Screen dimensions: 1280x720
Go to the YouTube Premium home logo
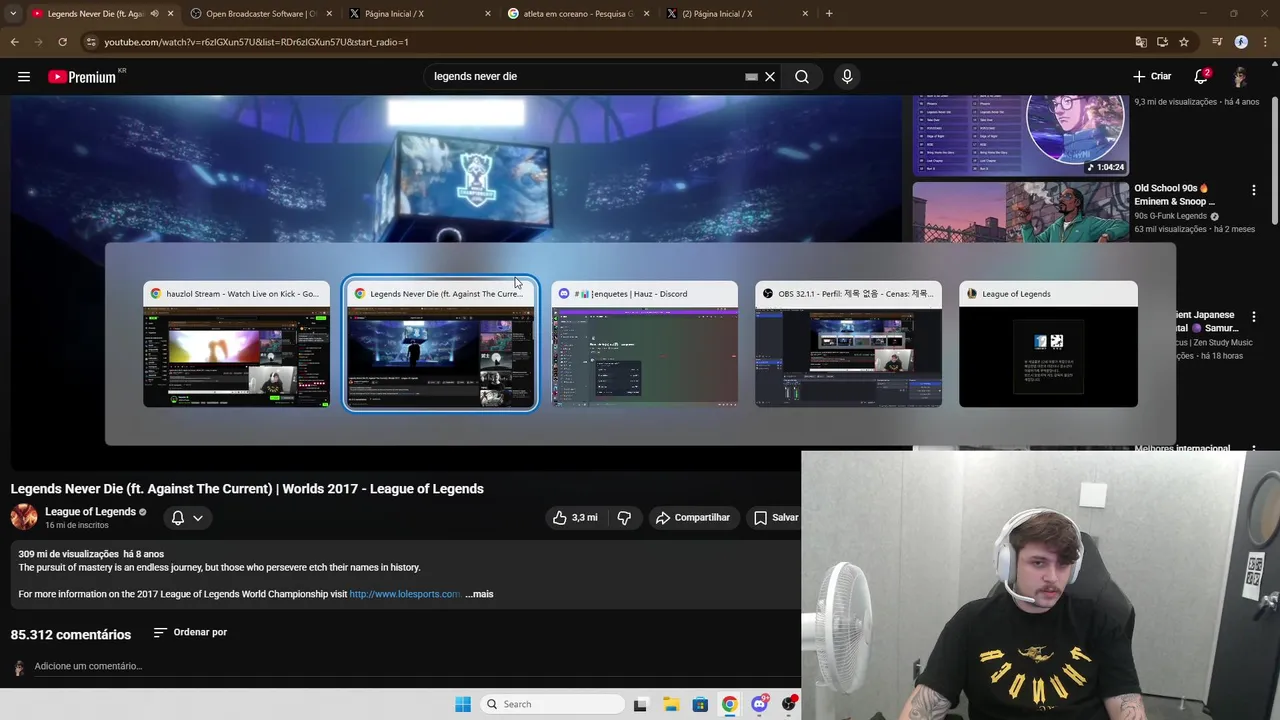pyautogui.click(x=82, y=76)
